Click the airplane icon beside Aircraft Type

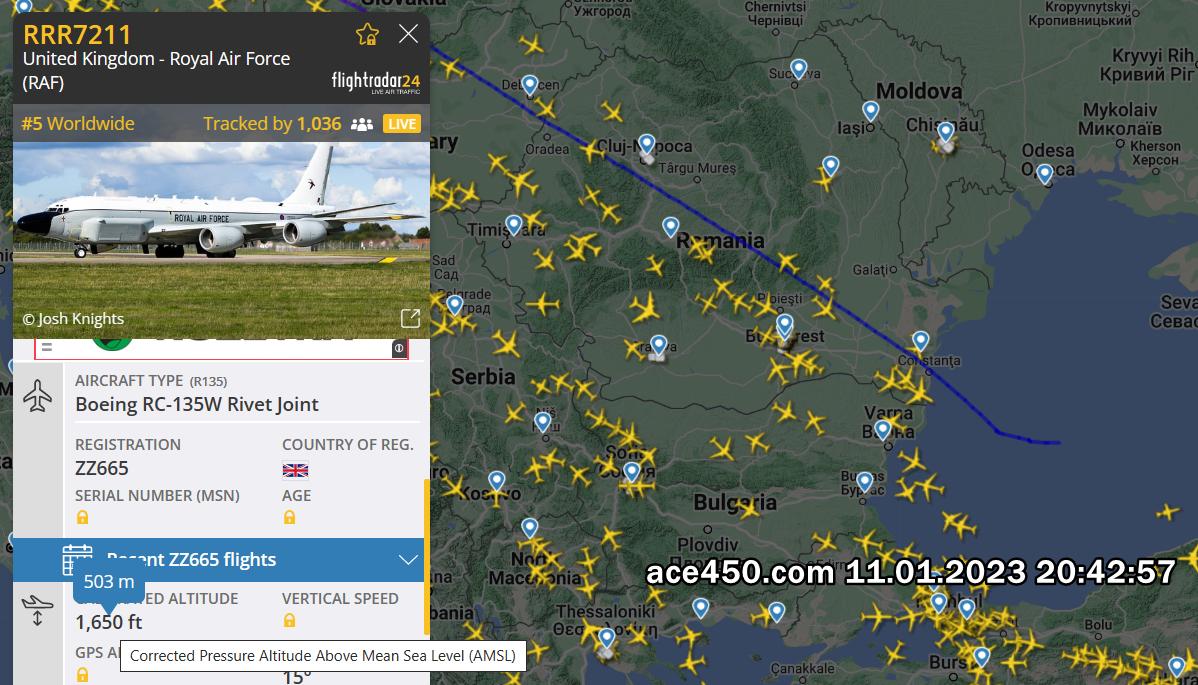[37, 396]
